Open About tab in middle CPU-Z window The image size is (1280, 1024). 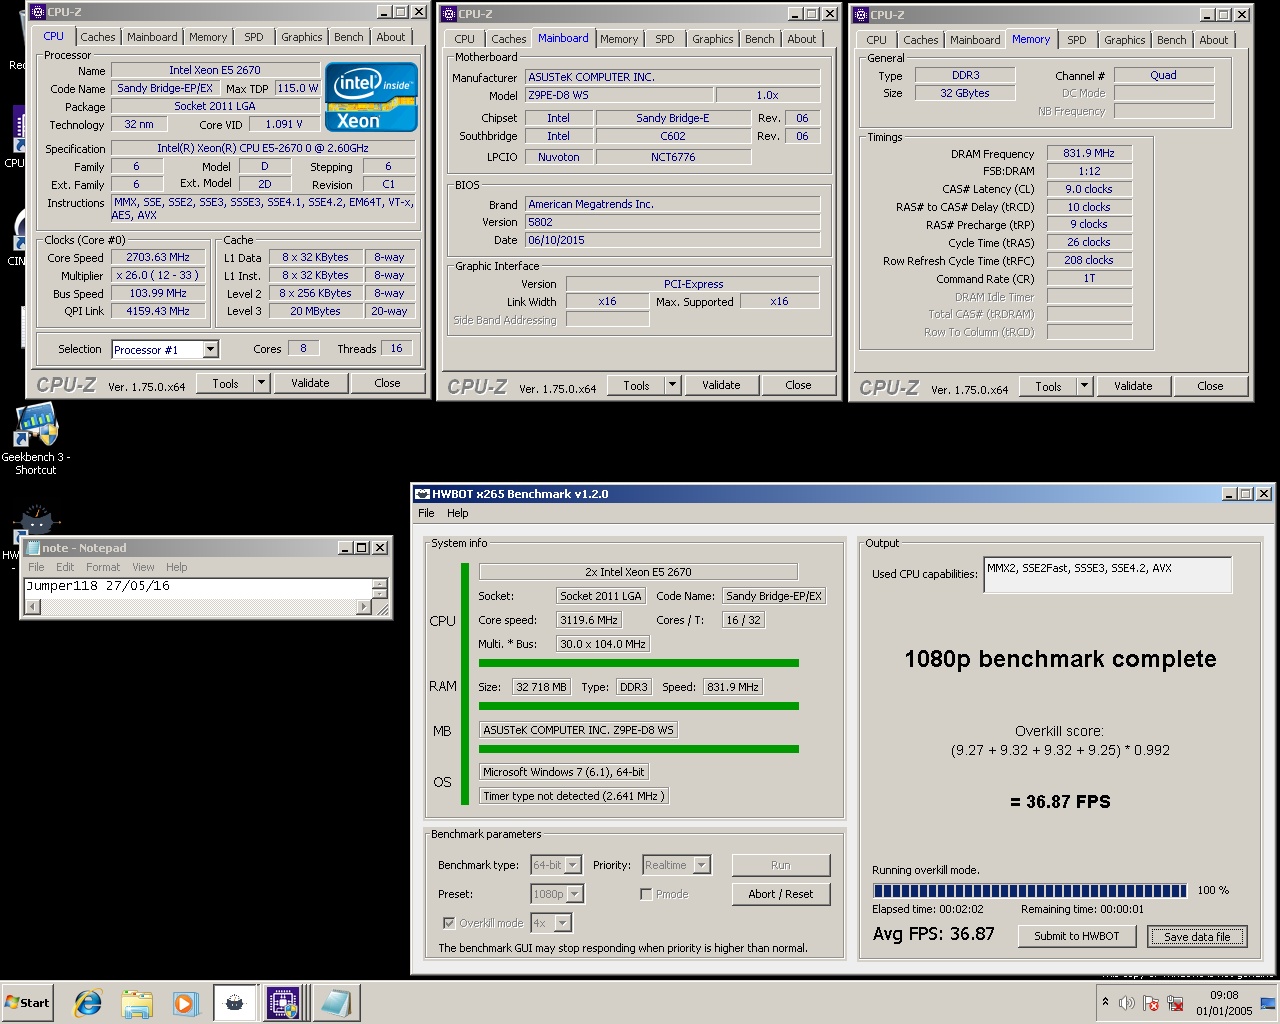pyautogui.click(x=801, y=39)
